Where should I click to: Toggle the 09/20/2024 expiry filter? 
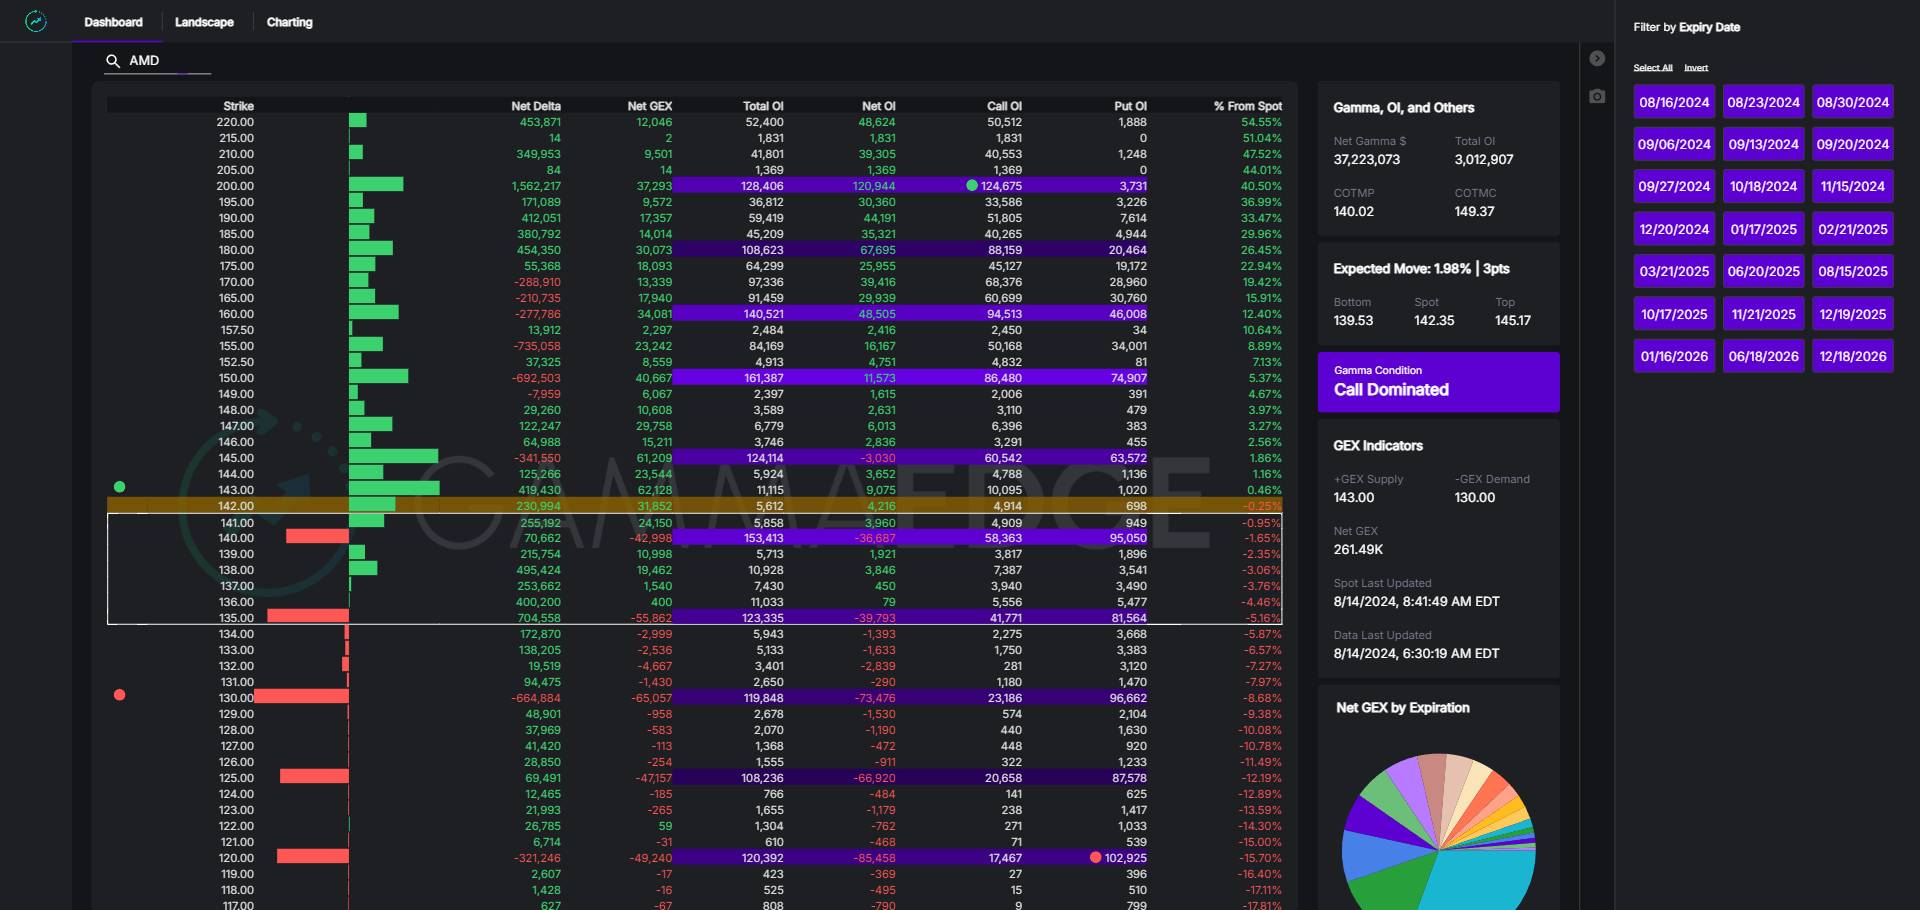(1852, 144)
